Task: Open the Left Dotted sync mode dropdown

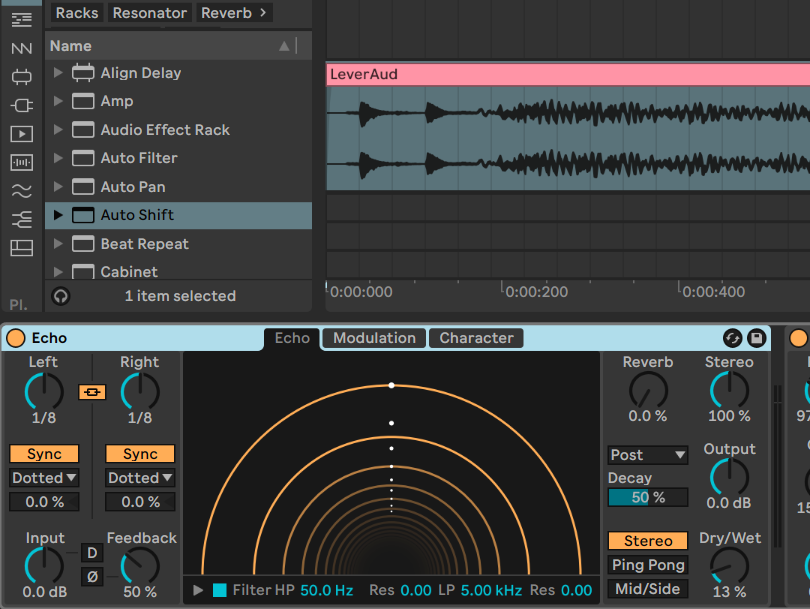Action: click(44, 478)
